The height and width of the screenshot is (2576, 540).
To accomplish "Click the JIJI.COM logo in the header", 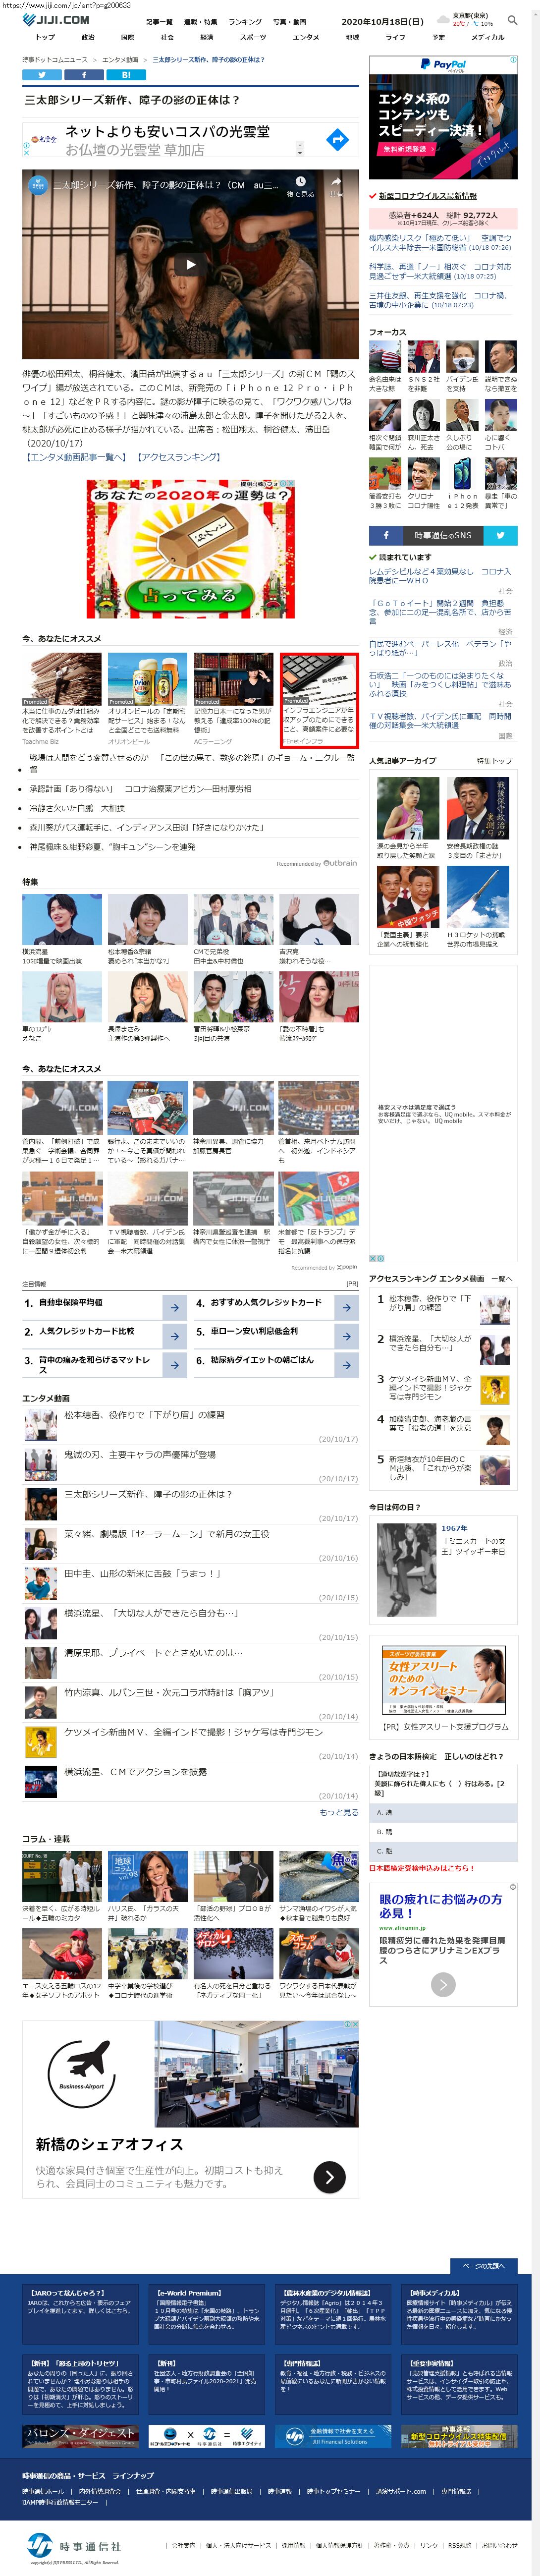I will coord(56,20).
